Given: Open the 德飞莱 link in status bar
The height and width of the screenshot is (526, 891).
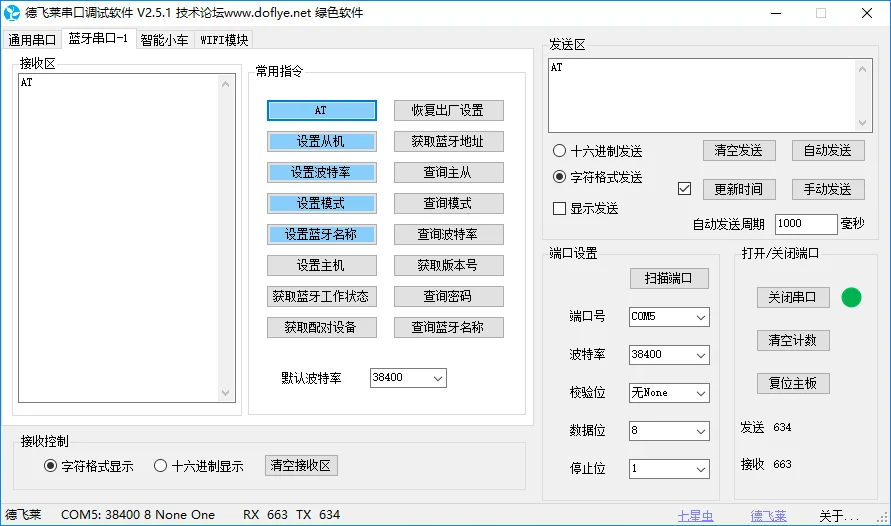Looking at the screenshot, I should tap(768, 516).
